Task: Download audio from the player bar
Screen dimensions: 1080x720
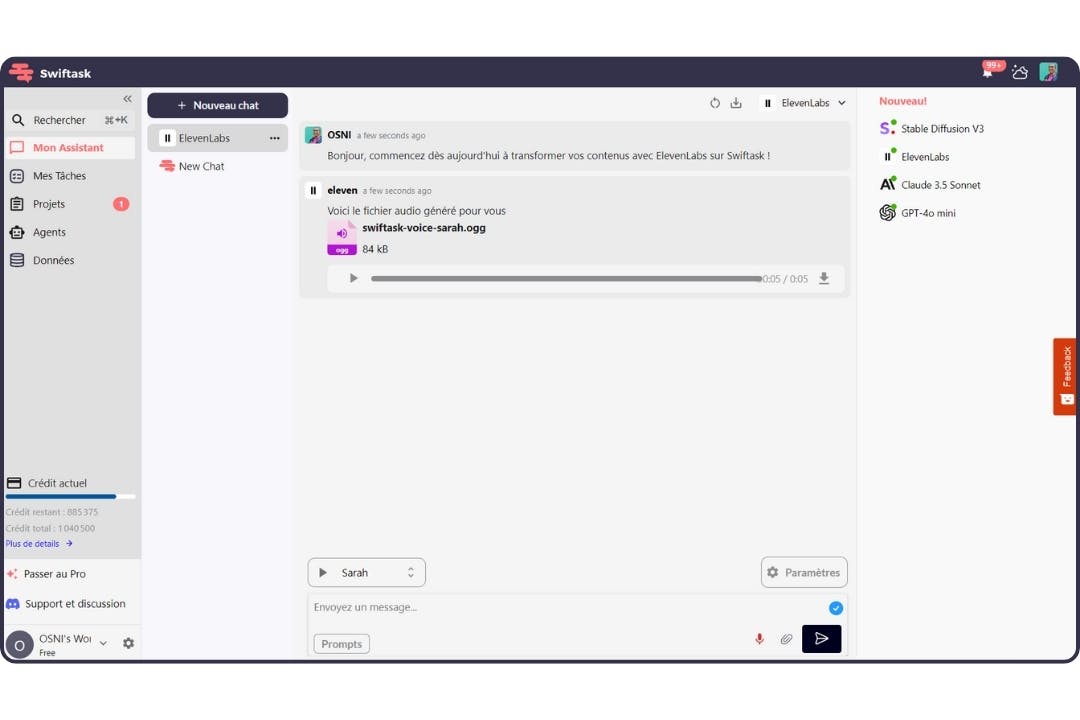Action: [x=824, y=278]
